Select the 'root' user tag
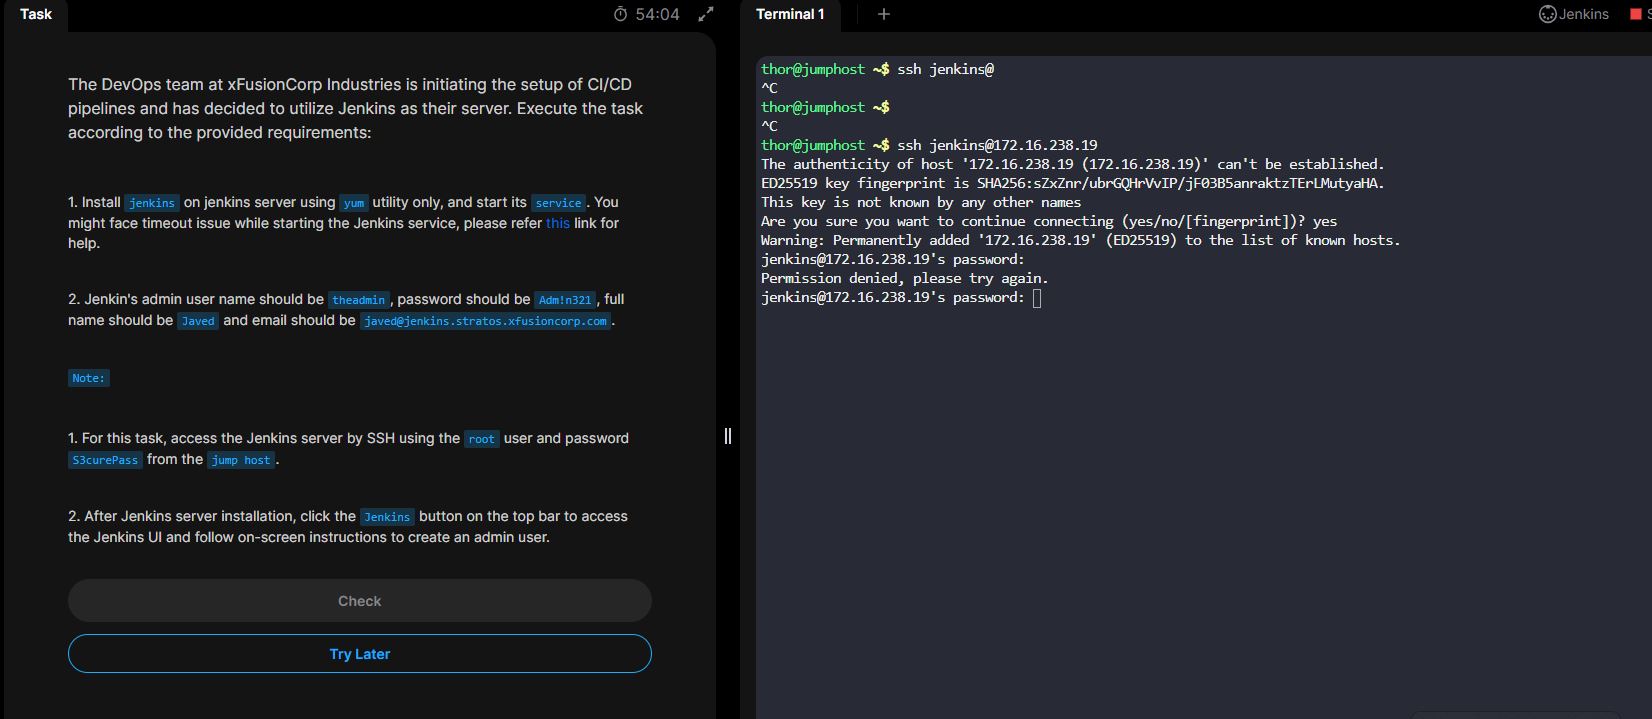Viewport: 1652px width, 719px height. click(482, 438)
